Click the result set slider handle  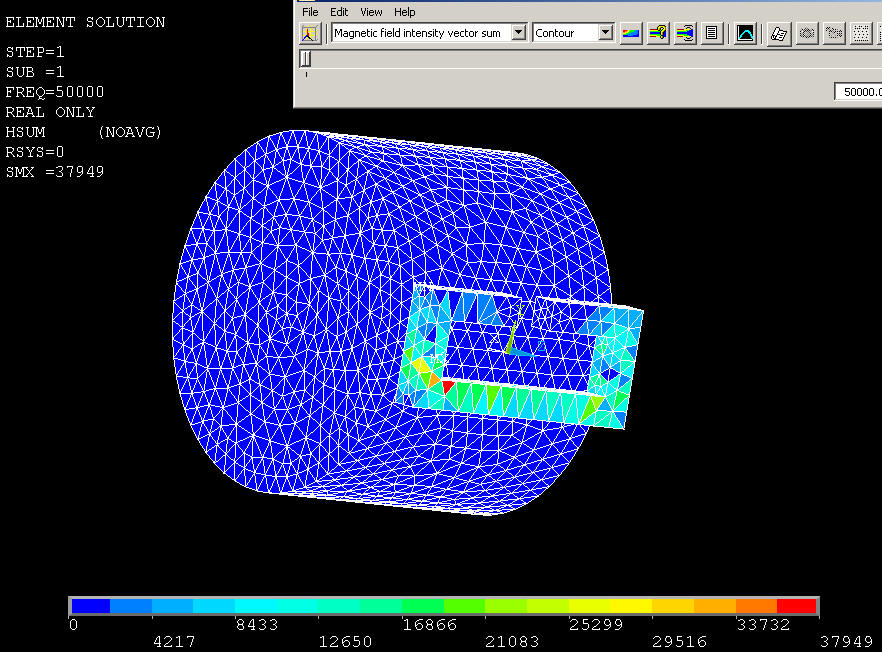click(305, 59)
